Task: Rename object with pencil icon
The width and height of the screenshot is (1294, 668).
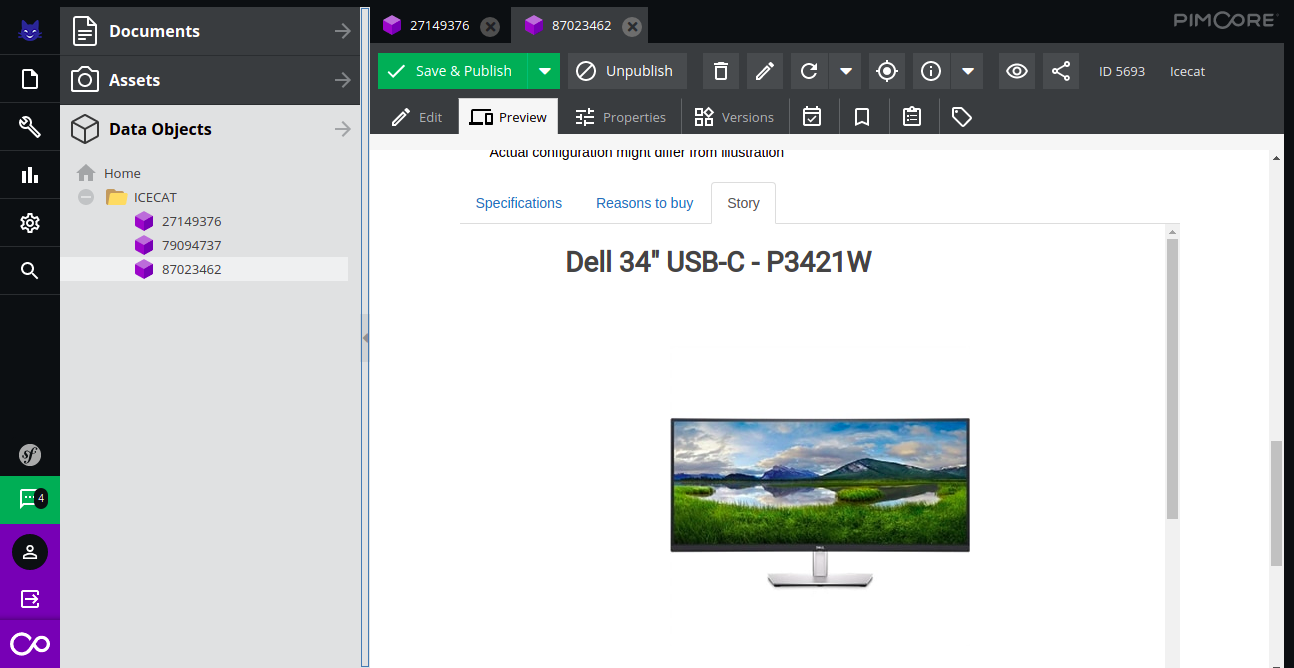Action: point(765,71)
